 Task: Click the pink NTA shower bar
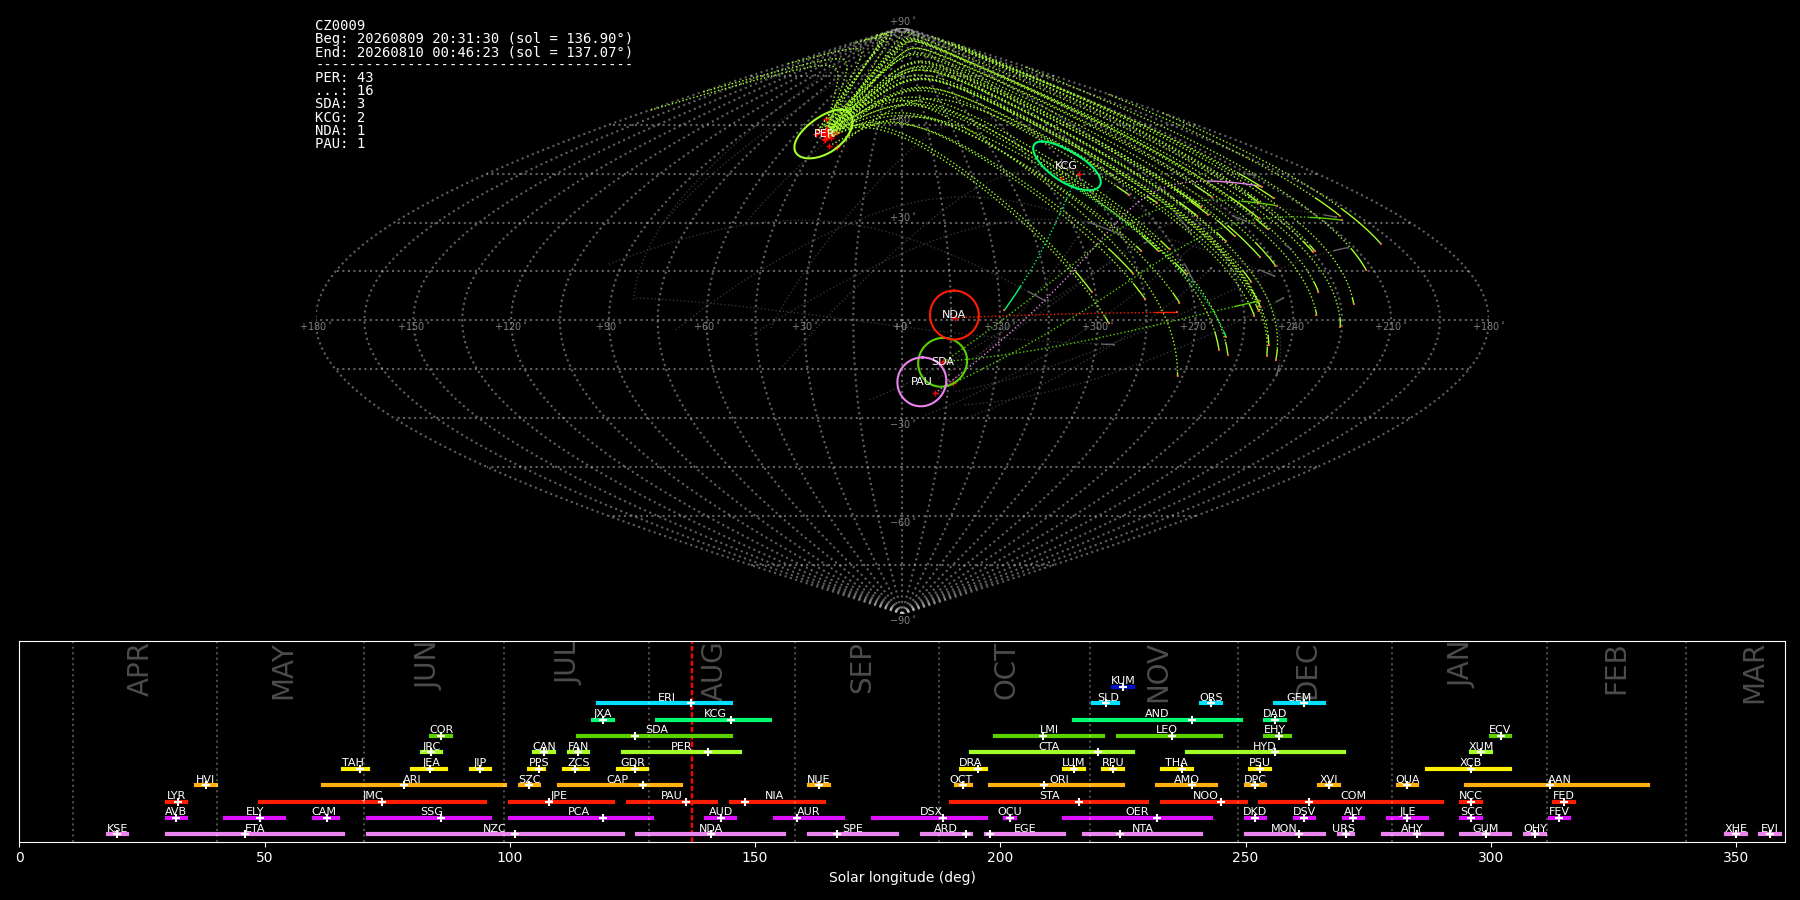pos(1142,834)
